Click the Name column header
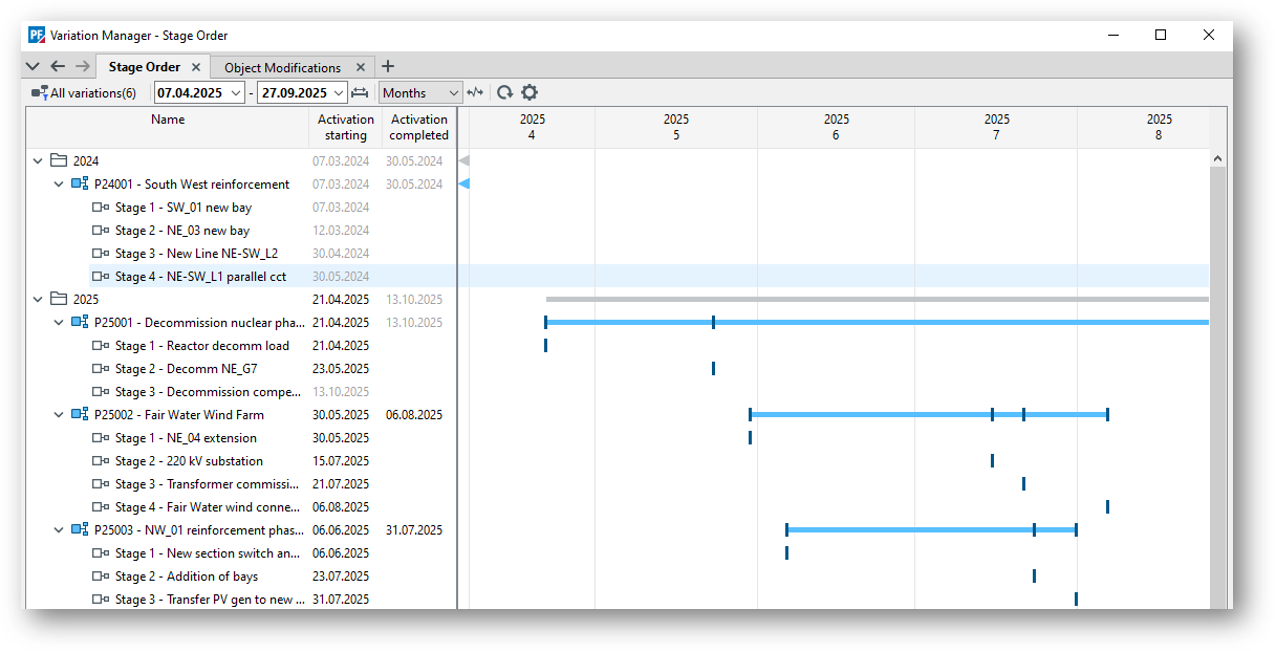The width and height of the screenshot is (1275, 651). pyautogui.click(x=168, y=120)
